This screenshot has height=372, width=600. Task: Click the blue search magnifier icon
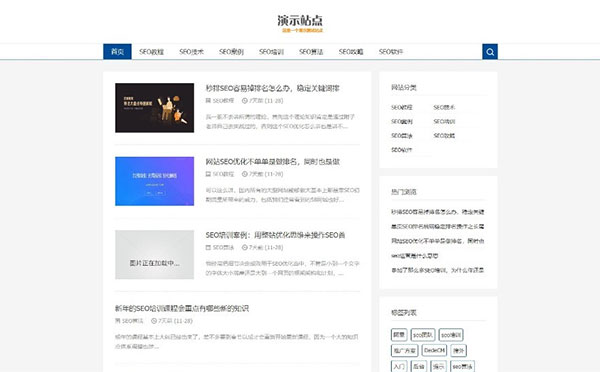490,52
